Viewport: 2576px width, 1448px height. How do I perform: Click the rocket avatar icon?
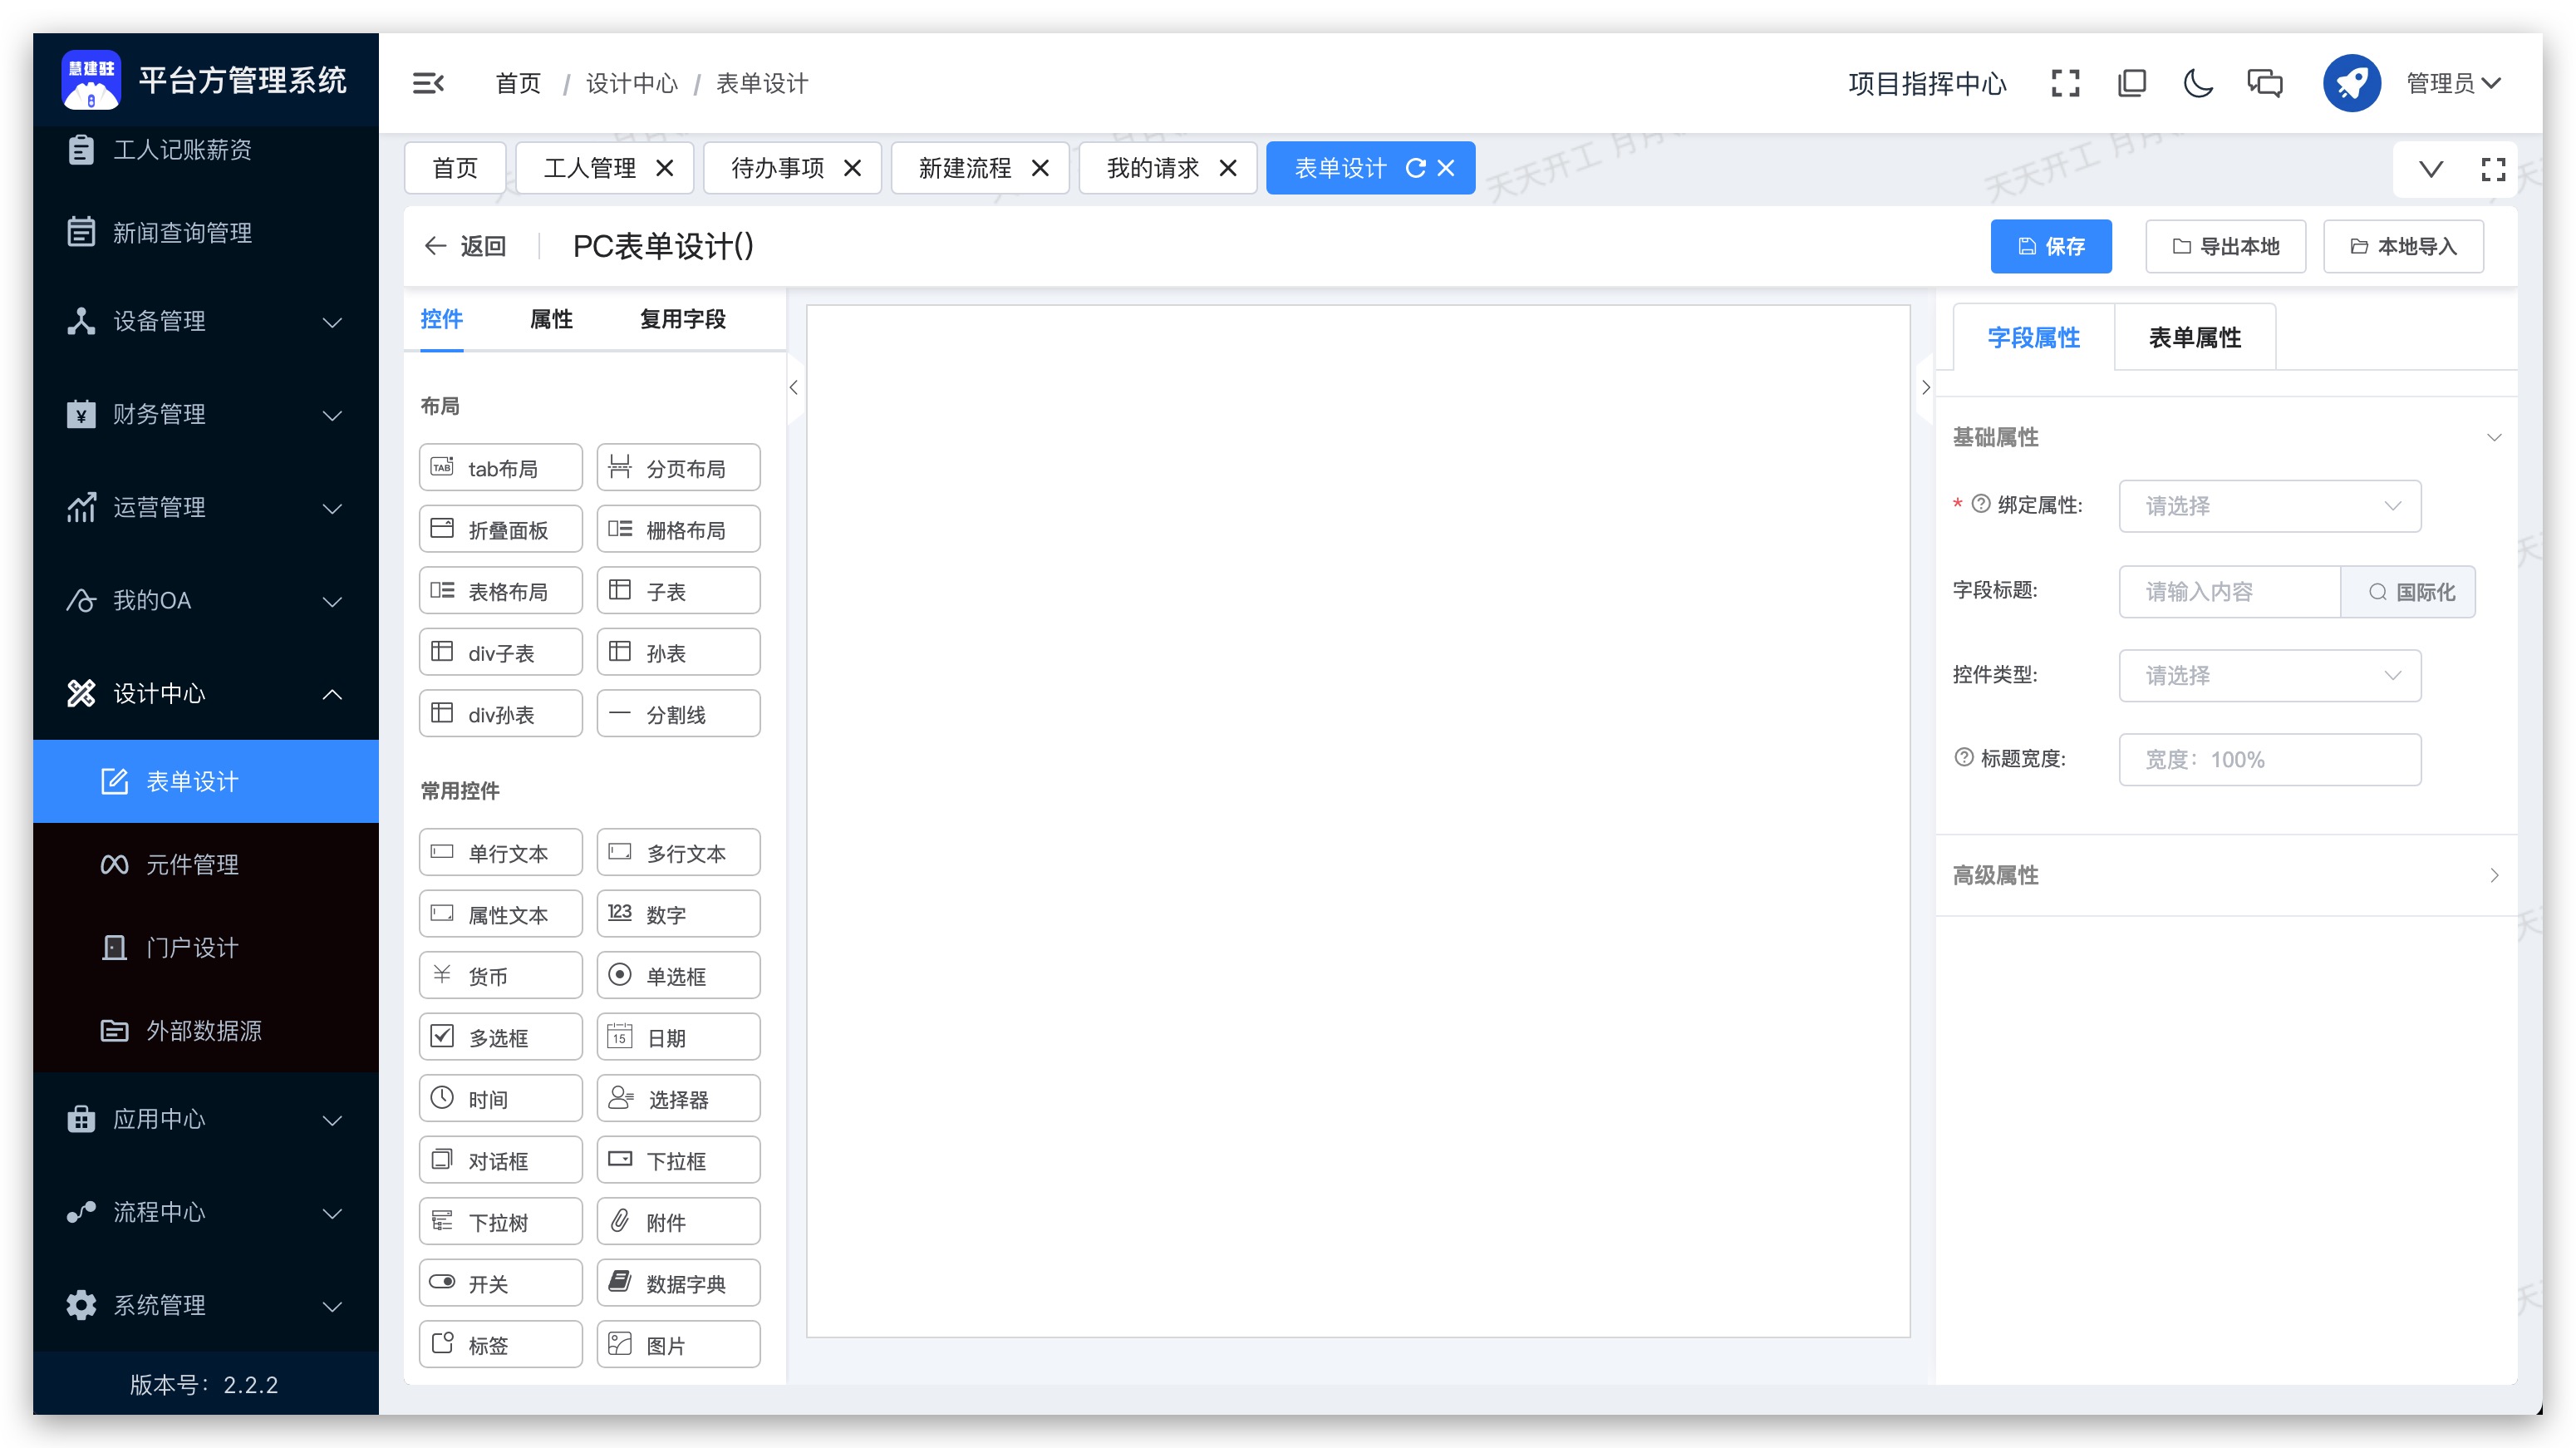(2351, 83)
